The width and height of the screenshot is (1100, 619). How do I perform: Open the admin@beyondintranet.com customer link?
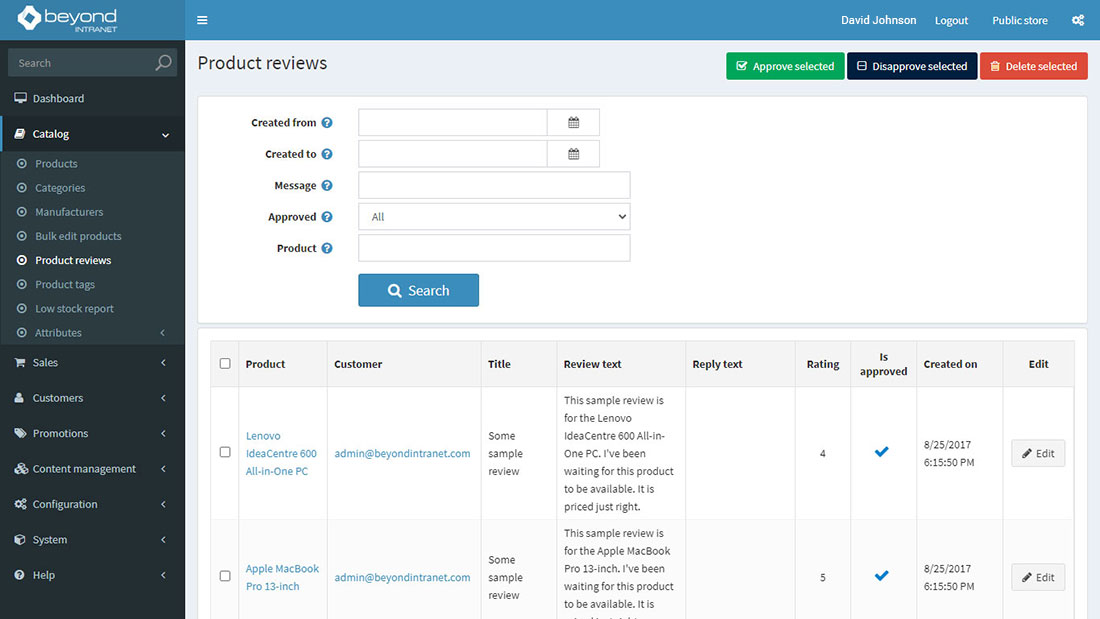tap(401, 452)
